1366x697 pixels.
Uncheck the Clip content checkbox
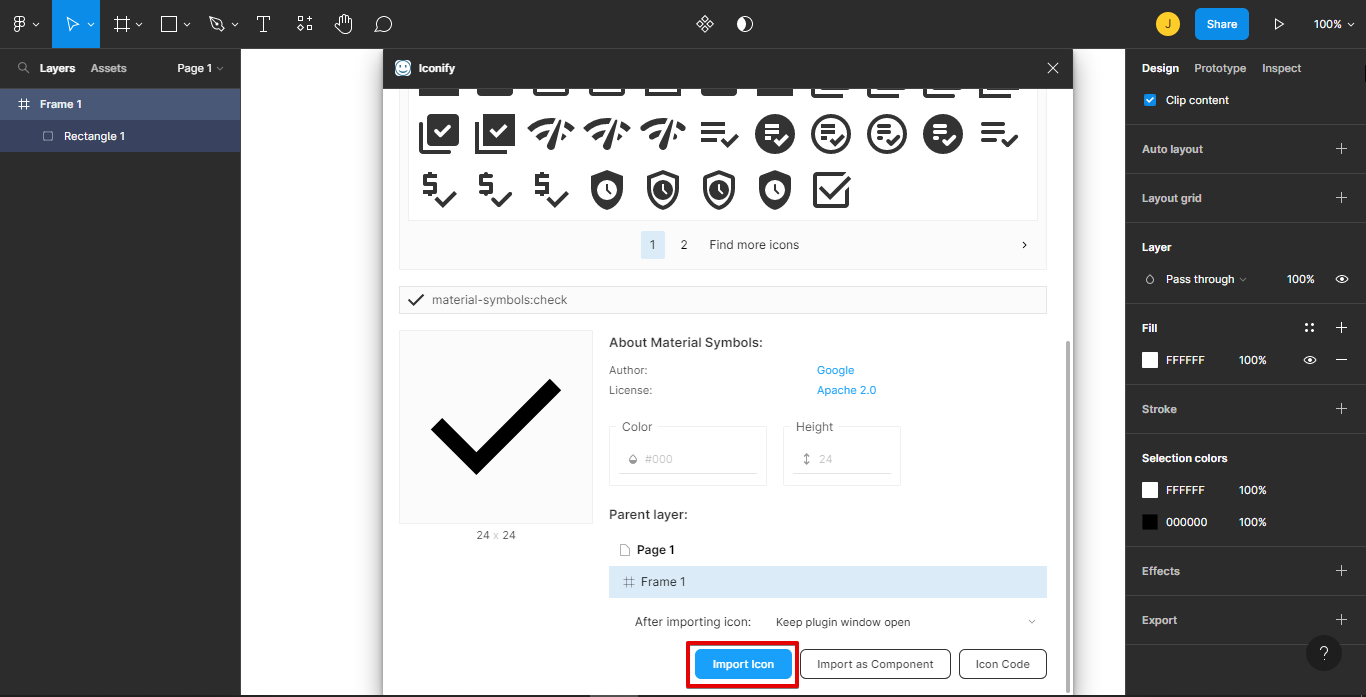point(1149,100)
